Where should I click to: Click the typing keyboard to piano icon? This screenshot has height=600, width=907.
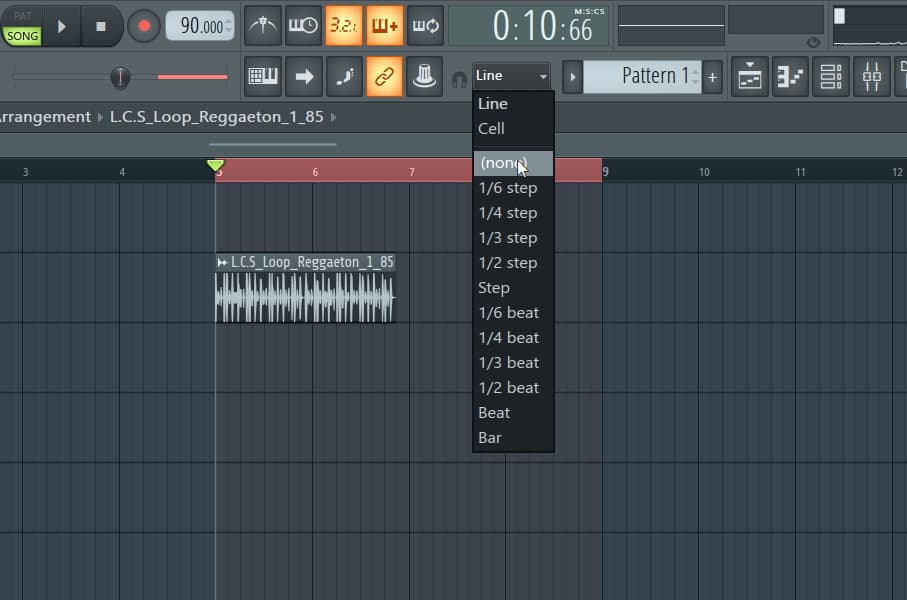[x=263, y=76]
